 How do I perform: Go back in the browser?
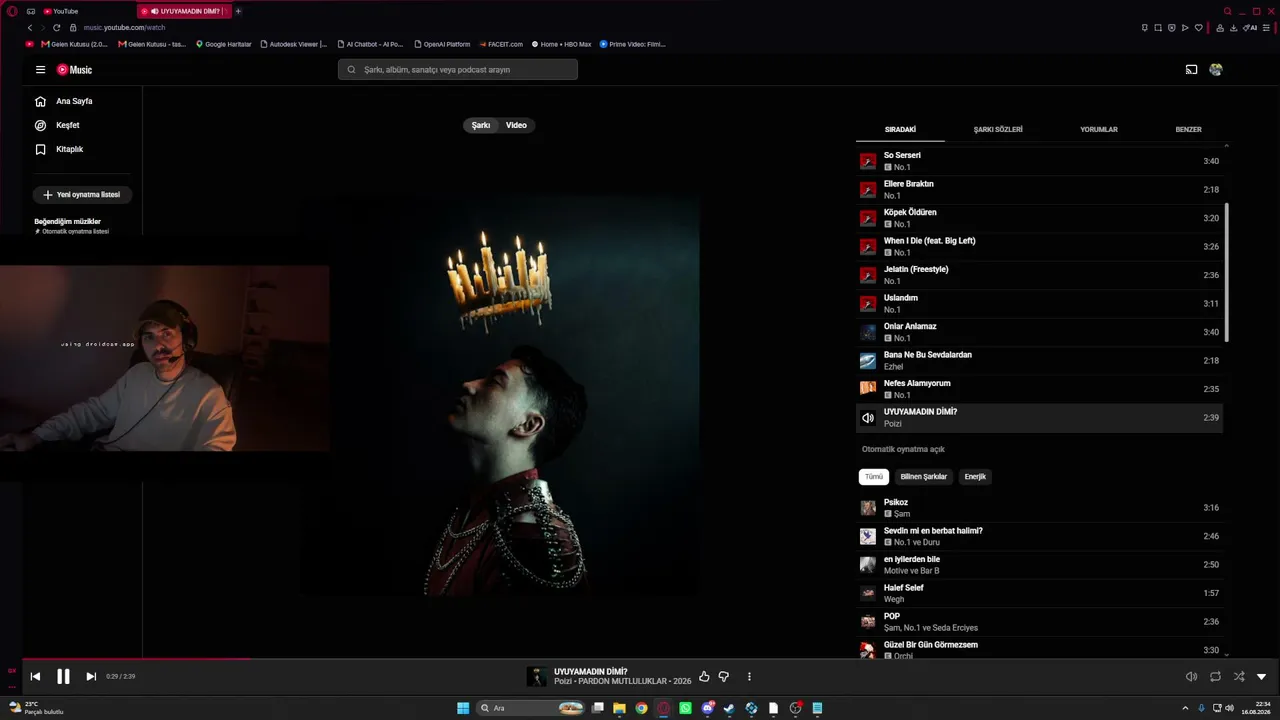click(x=30, y=28)
